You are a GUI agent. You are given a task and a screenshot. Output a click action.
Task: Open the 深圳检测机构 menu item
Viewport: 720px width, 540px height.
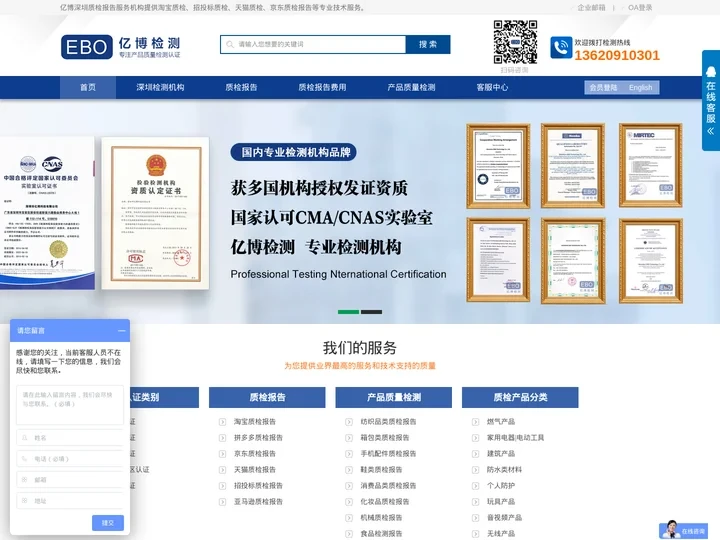[x=160, y=87]
